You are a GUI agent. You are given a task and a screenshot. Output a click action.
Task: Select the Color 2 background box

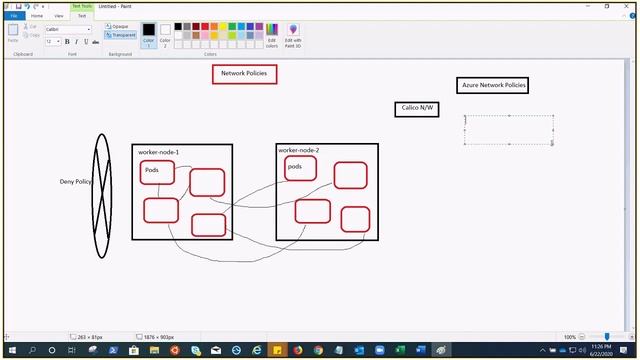165,35
